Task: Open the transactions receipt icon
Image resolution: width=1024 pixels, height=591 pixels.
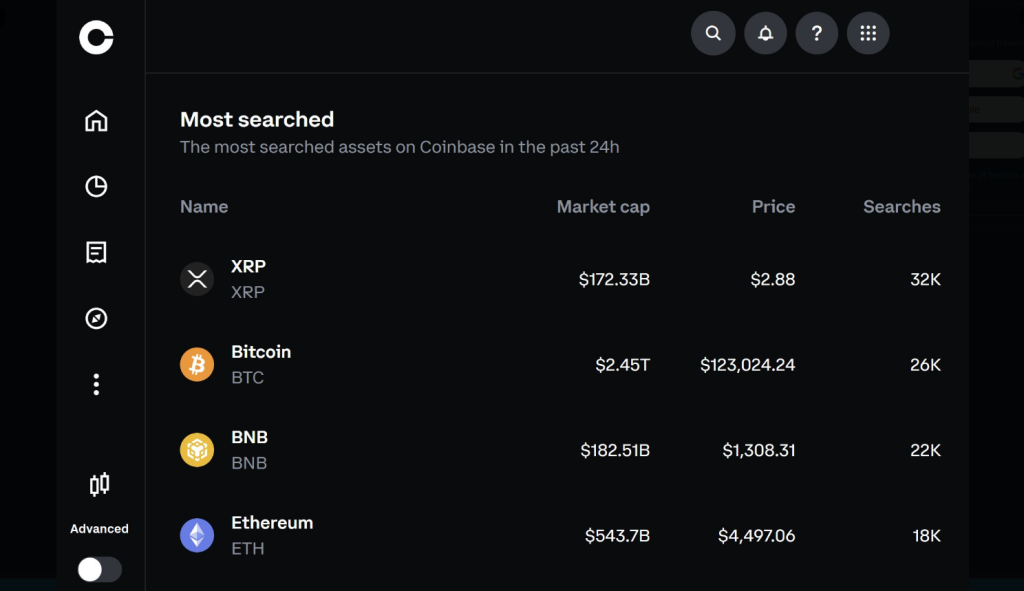Action: tap(96, 252)
